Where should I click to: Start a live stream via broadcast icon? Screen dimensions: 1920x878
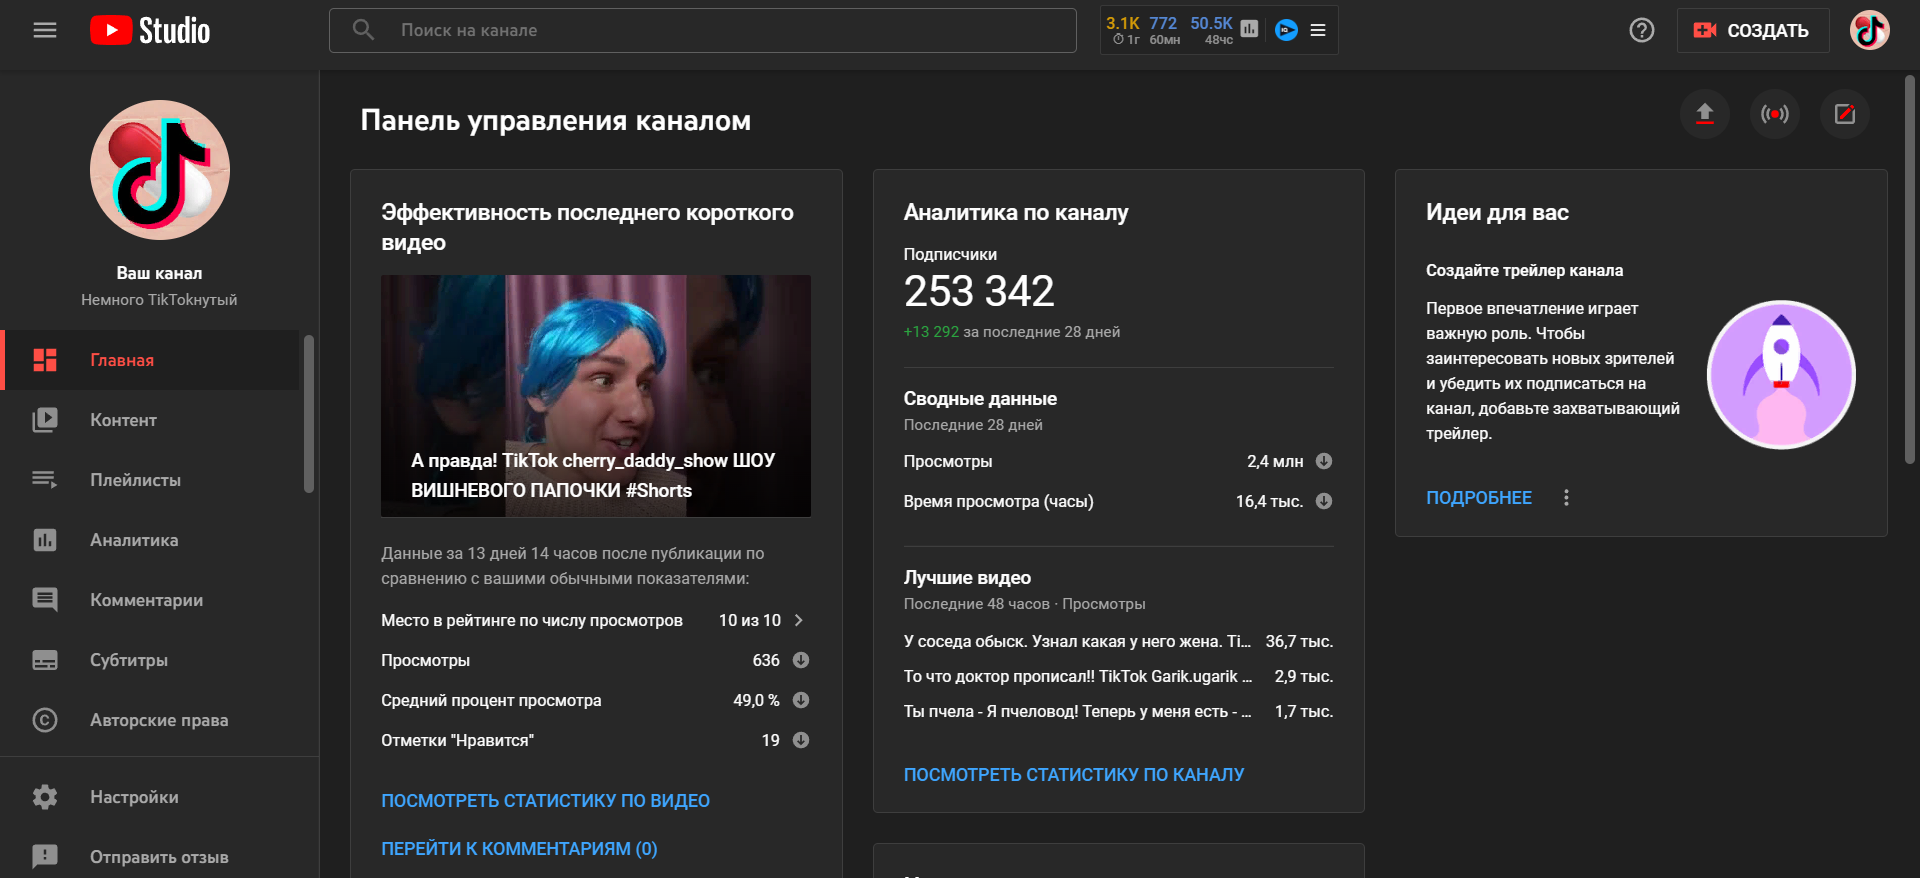tap(1774, 114)
